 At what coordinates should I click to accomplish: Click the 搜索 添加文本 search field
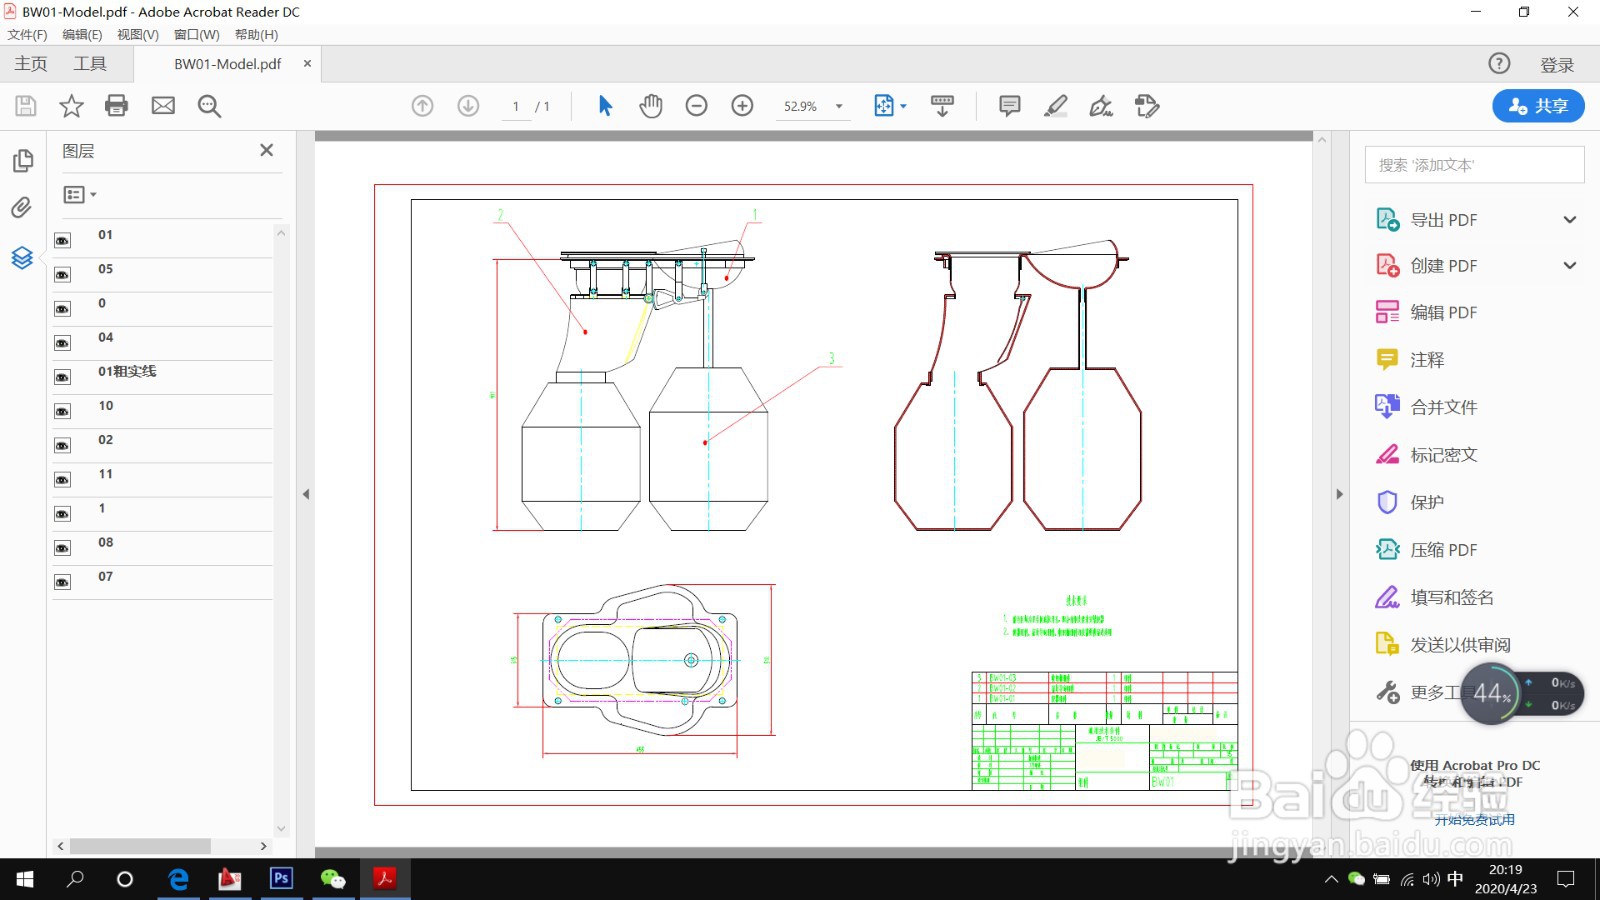(1474, 165)
